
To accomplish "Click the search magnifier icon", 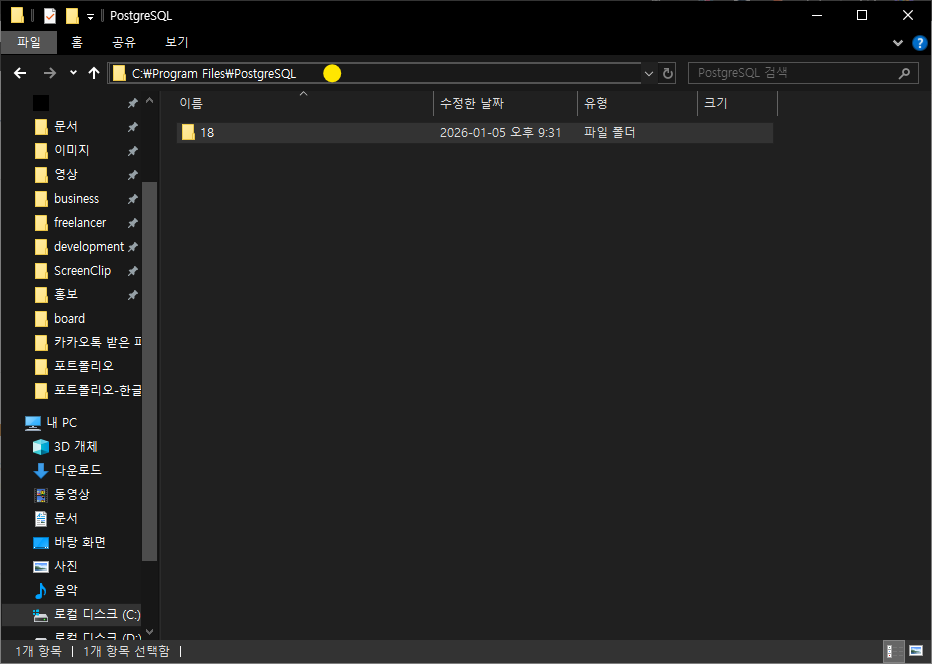I will coord(904,73).
